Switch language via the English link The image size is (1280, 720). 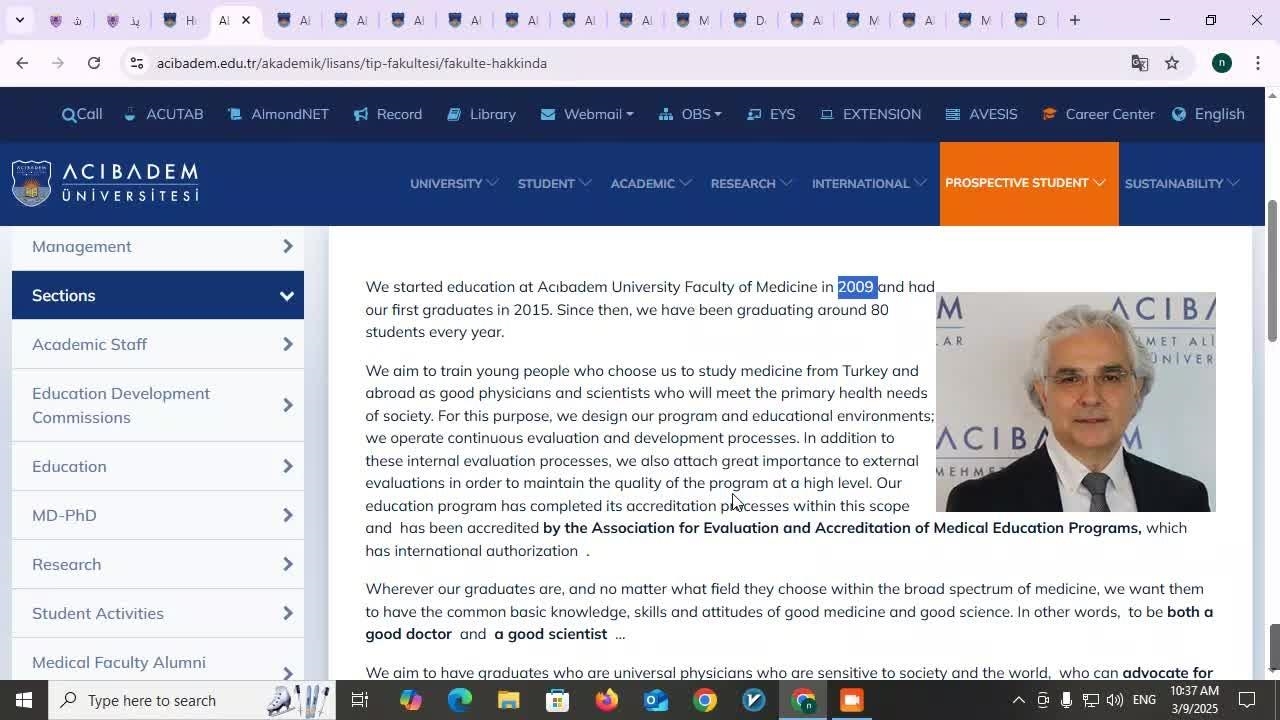click(x=1208, y=115)
